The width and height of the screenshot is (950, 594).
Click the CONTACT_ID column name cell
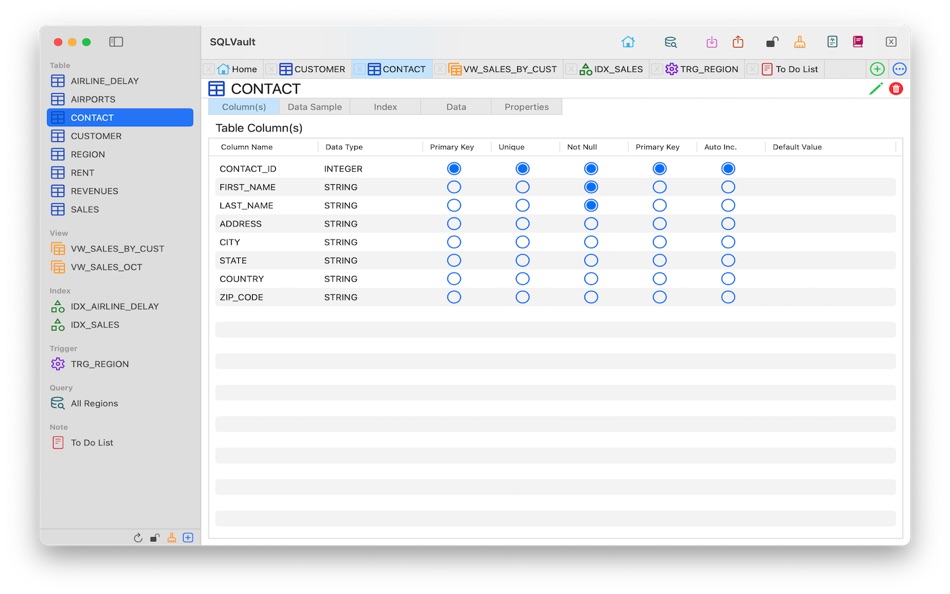248,169
